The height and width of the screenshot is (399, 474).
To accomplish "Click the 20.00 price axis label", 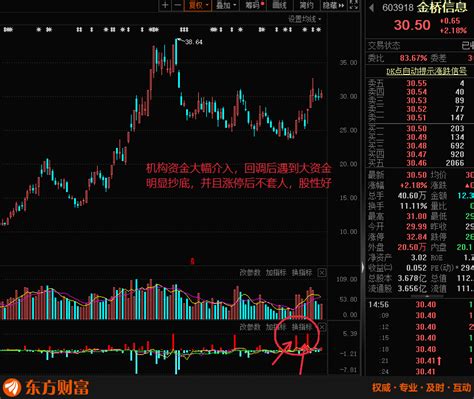I will click(348, 164).
